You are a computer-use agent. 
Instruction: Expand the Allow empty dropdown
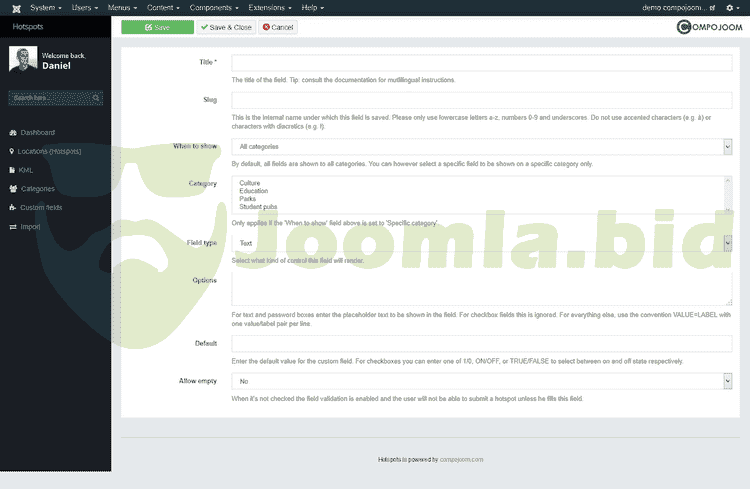coord(482,381)
